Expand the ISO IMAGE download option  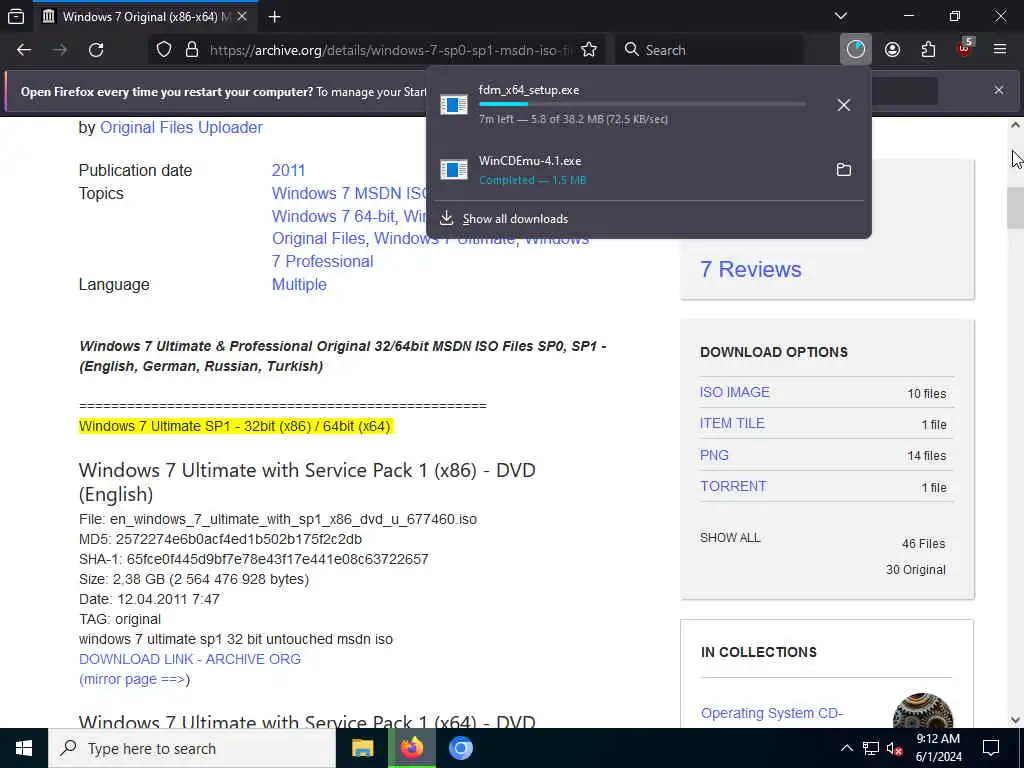735,392
